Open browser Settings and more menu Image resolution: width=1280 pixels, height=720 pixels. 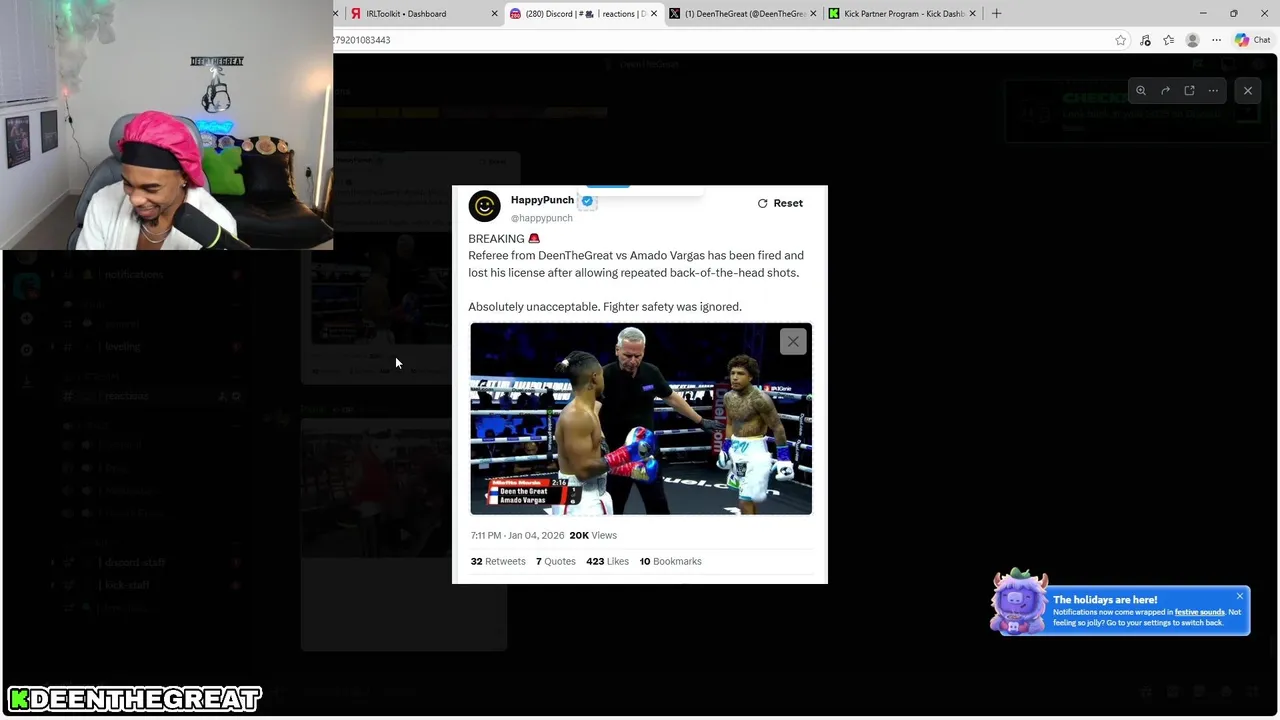pyautogui.click(x=1216, y=40)
